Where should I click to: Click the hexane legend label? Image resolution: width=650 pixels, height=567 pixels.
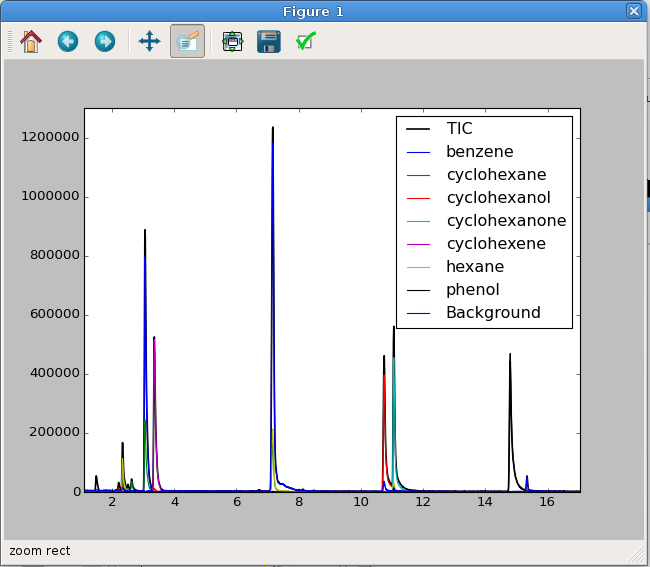pos(475,267)
